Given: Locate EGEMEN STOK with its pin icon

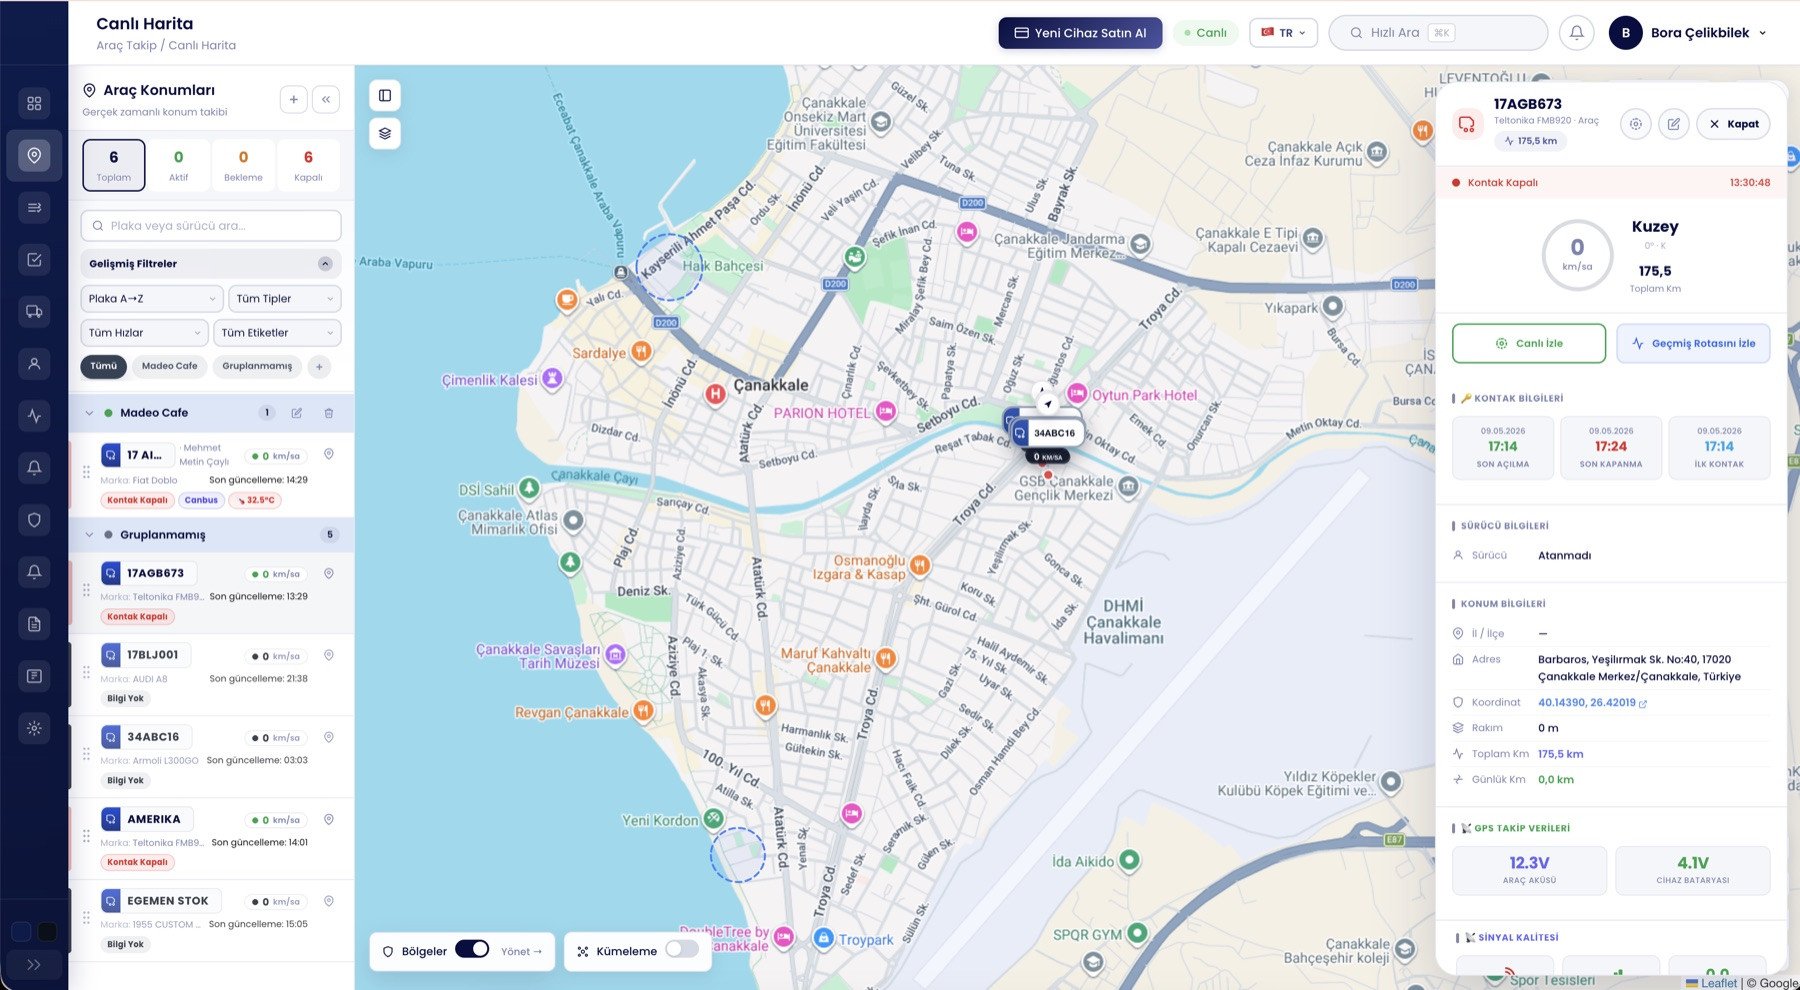Looking at the screenshot, I should 329,902.
